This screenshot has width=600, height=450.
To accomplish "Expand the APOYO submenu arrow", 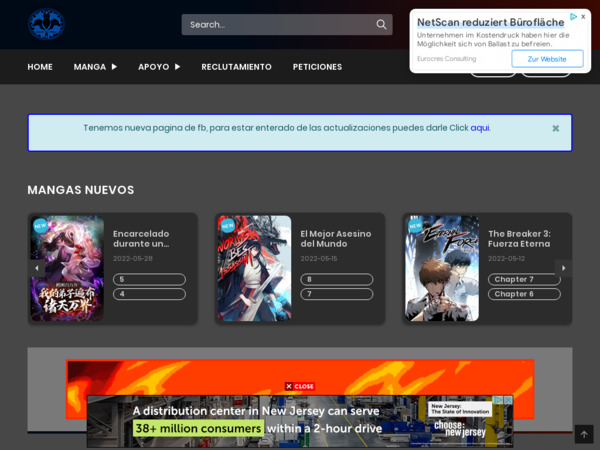I will point(177,67).
